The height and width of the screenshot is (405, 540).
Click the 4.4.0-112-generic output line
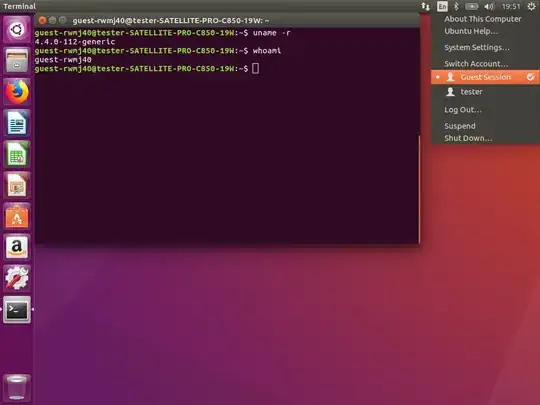[75, 42]
